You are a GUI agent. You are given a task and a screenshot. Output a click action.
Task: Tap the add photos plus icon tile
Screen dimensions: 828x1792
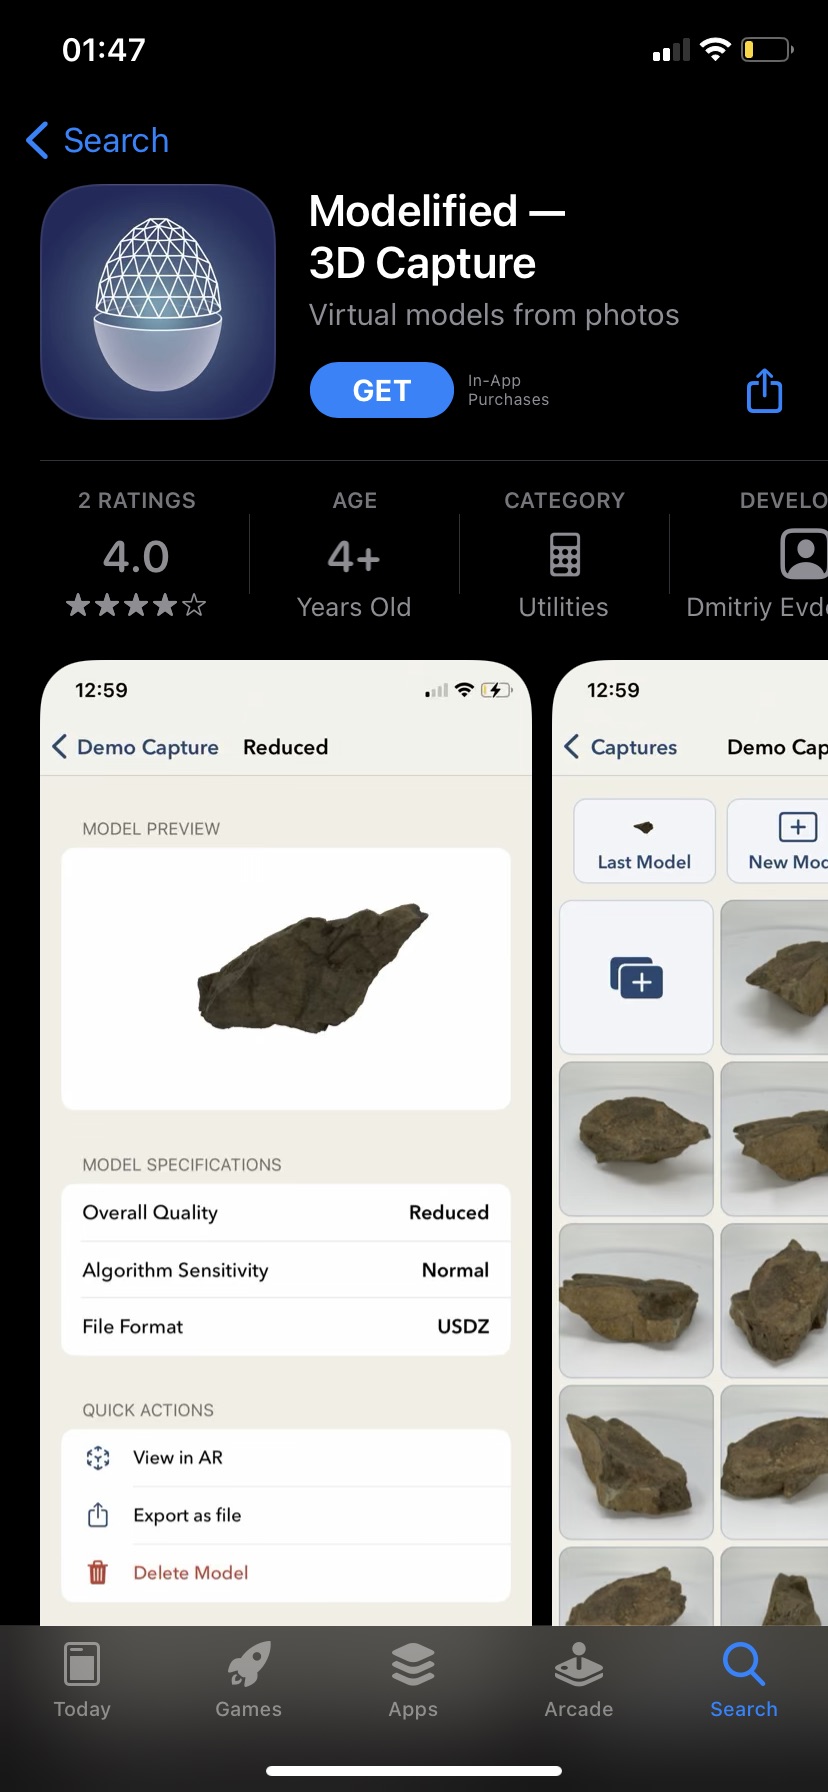[636, 977]
